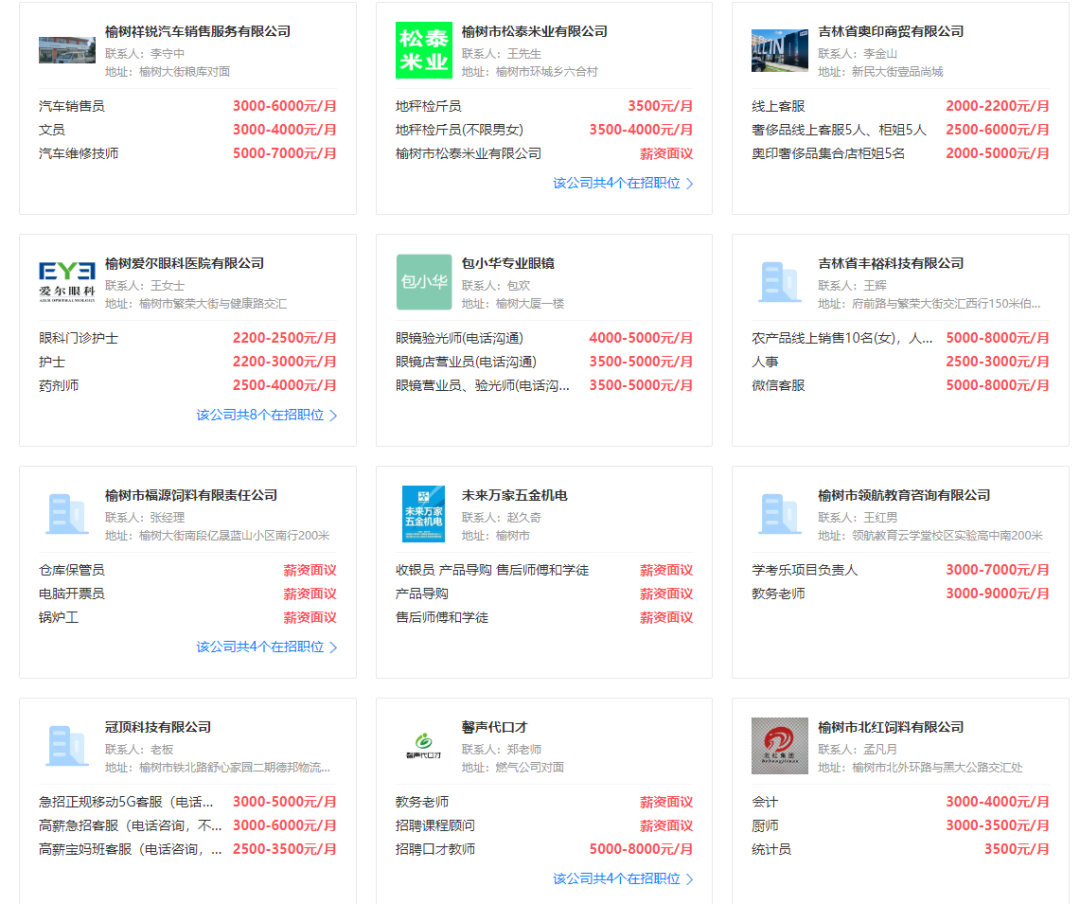This screenshot has width=1080, height=904.
Task: Click 薪资面议 beside 产品导购
Action: (x=666, y=593)
